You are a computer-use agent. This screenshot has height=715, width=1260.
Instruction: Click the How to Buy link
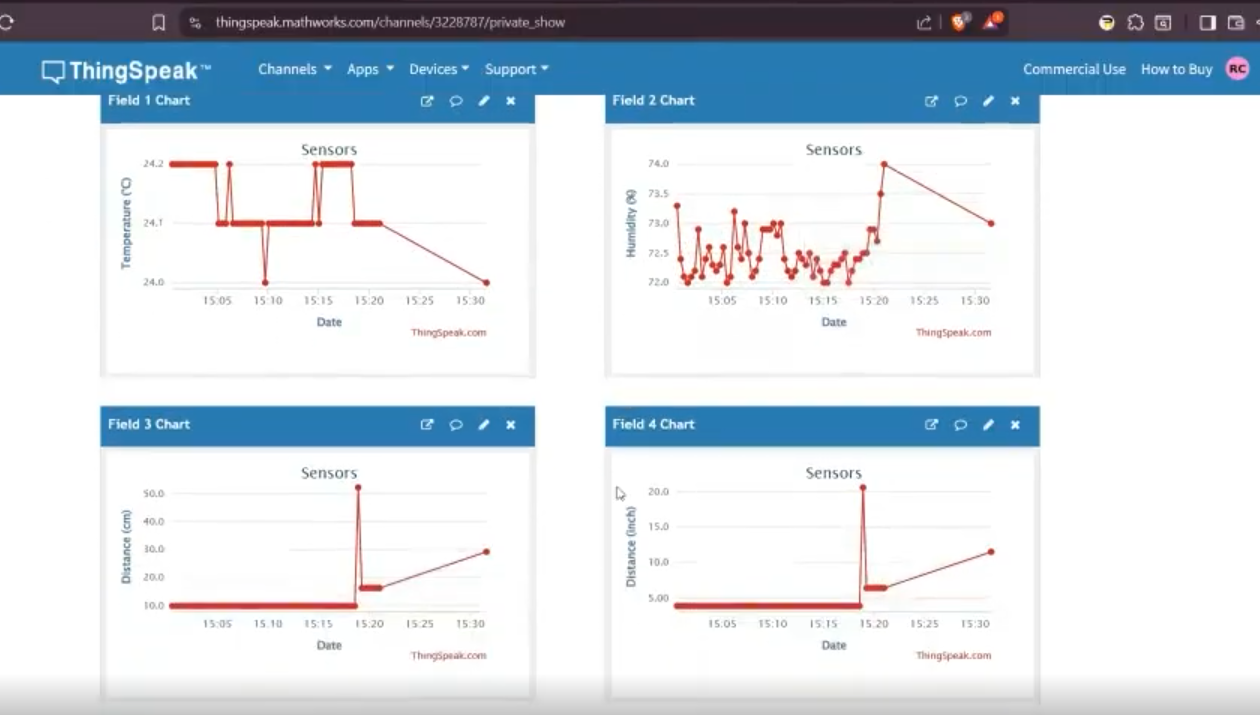1176,69
